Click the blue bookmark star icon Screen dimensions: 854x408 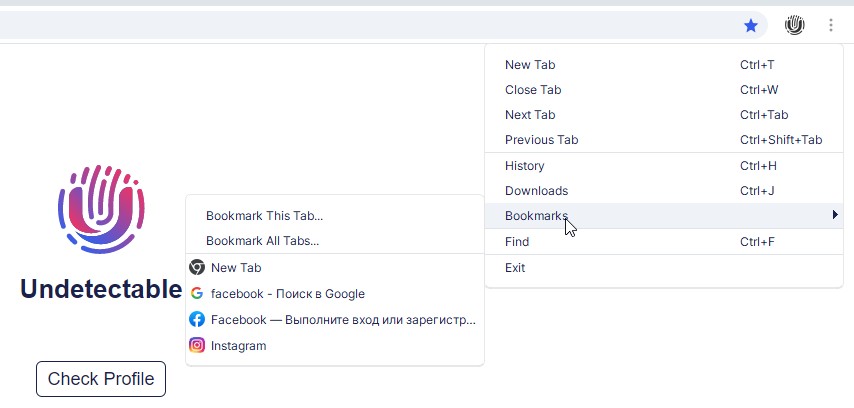click(x=751, y=25)
